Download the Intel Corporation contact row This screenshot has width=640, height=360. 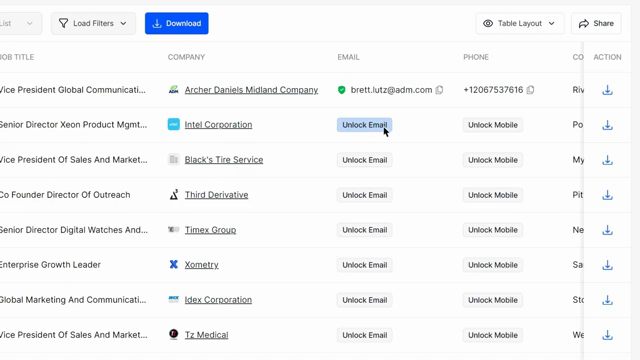(607, 125)
